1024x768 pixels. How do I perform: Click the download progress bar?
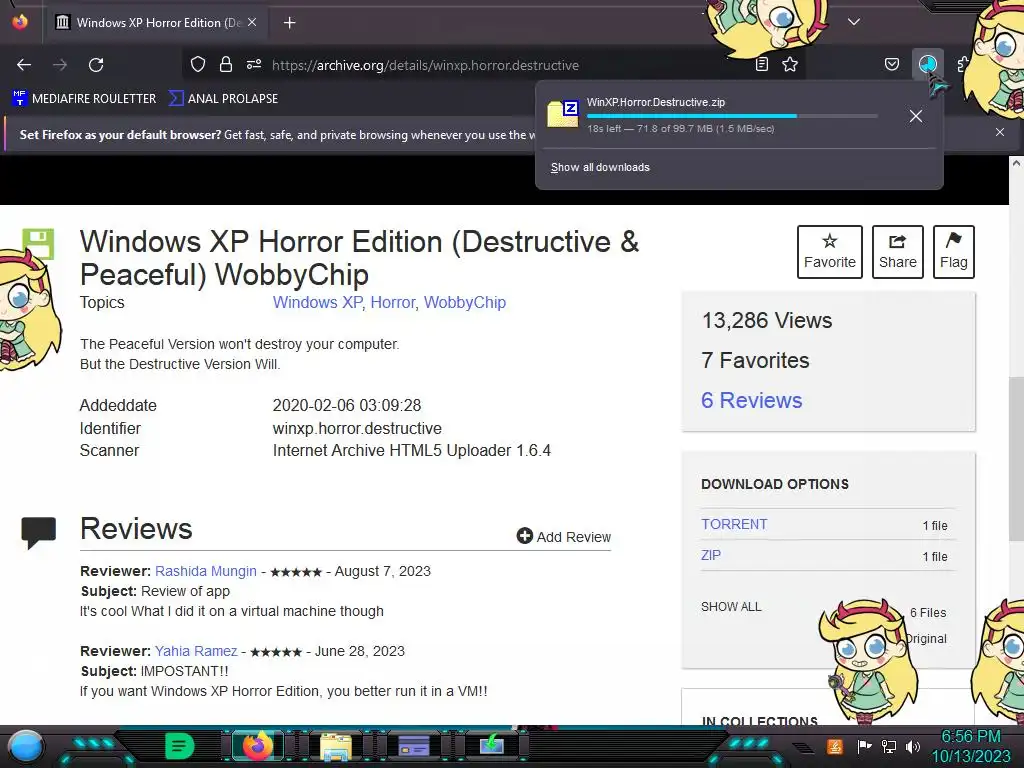(732, 116)
